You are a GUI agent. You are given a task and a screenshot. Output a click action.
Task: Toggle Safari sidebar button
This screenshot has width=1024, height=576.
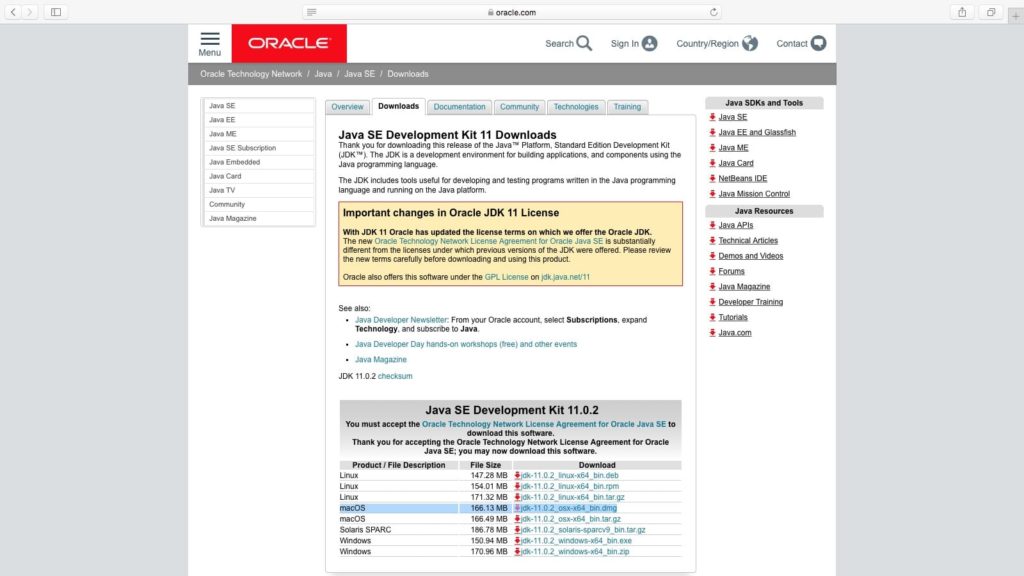56,12
